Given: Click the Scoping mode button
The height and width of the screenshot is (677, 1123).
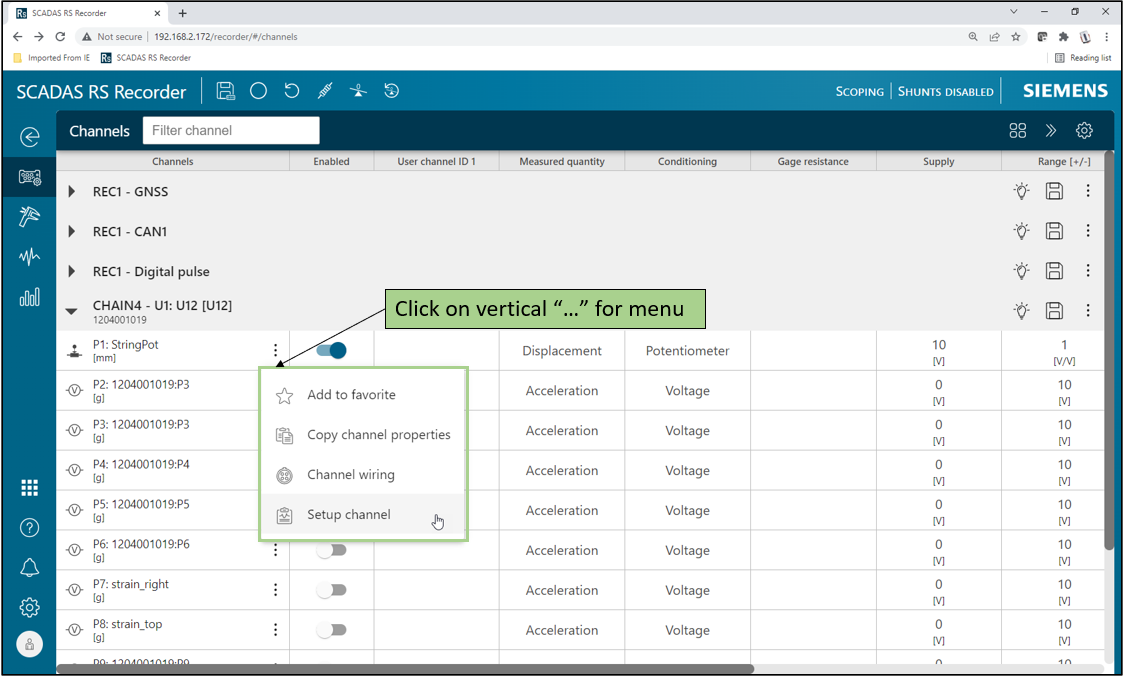Looking at the screenshot, I should (859, 91).
